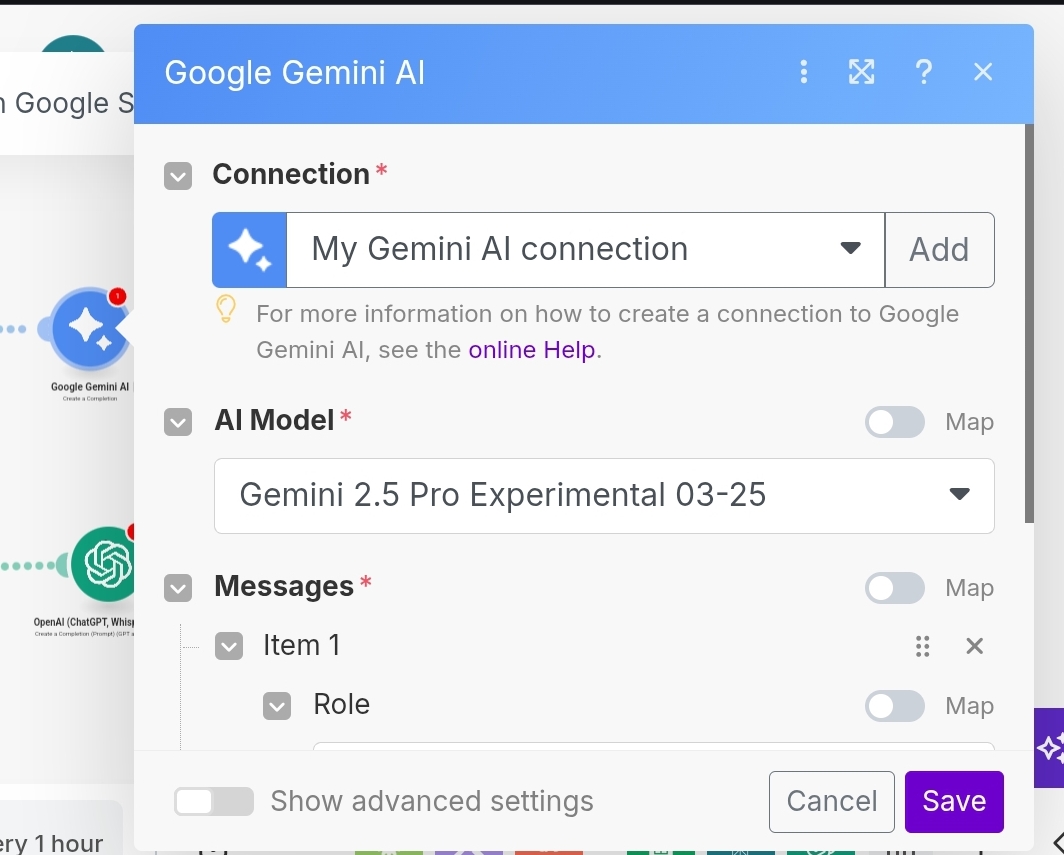Collapse the Messages section
The width and height of the screenshot is (1064, 855).
(178, 588)
